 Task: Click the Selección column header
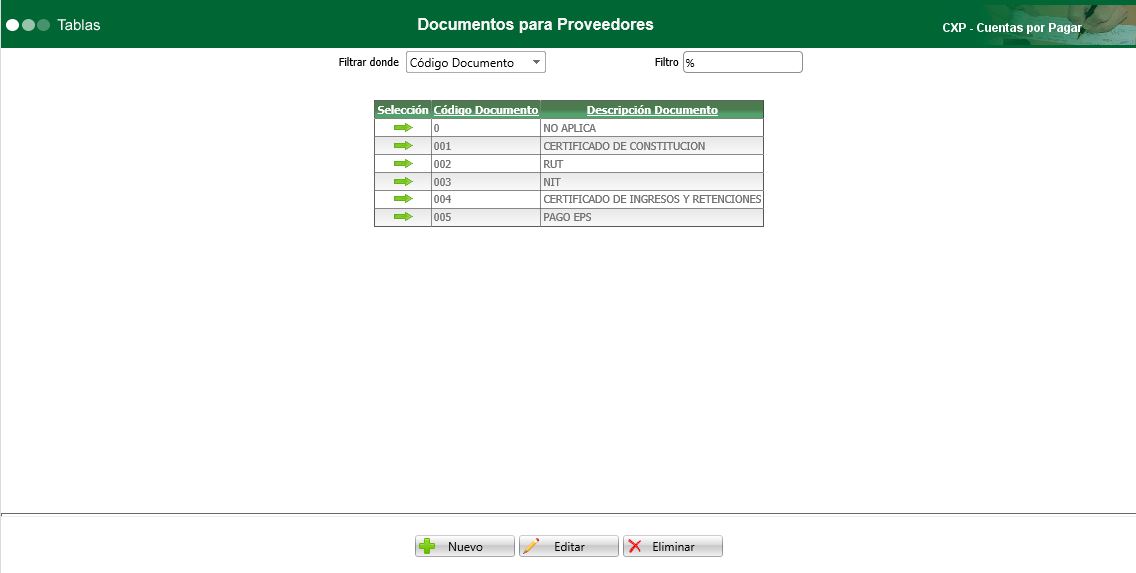[403, 110]
